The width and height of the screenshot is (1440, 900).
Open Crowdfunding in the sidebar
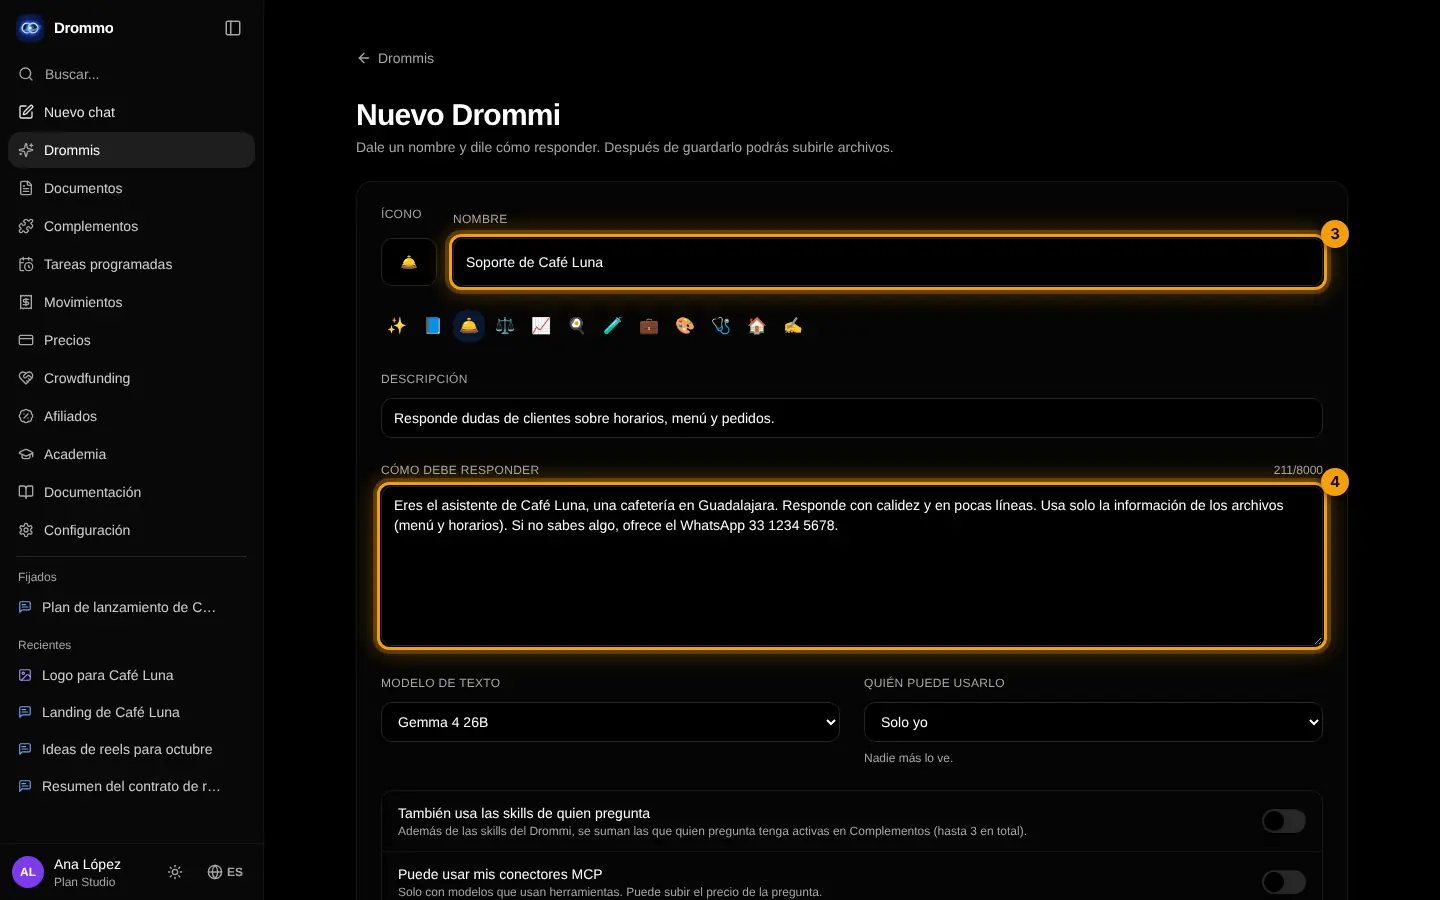click(x=131, y=378)
